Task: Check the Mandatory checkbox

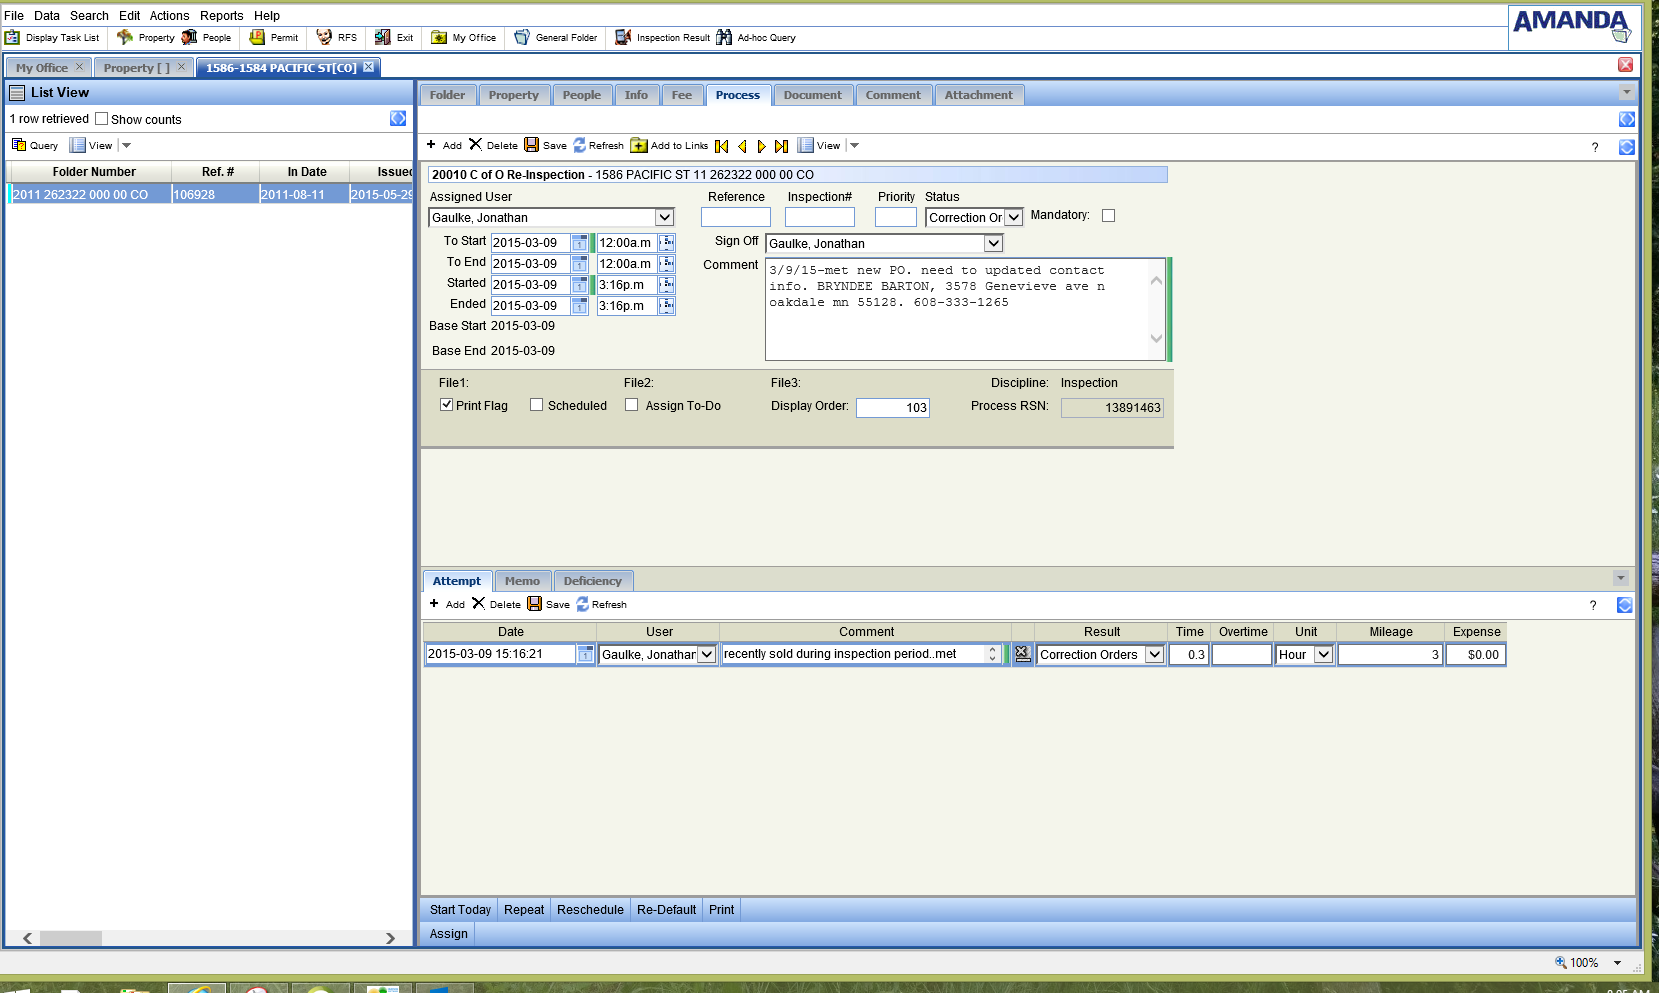Action: click(x=1108, y=216)
